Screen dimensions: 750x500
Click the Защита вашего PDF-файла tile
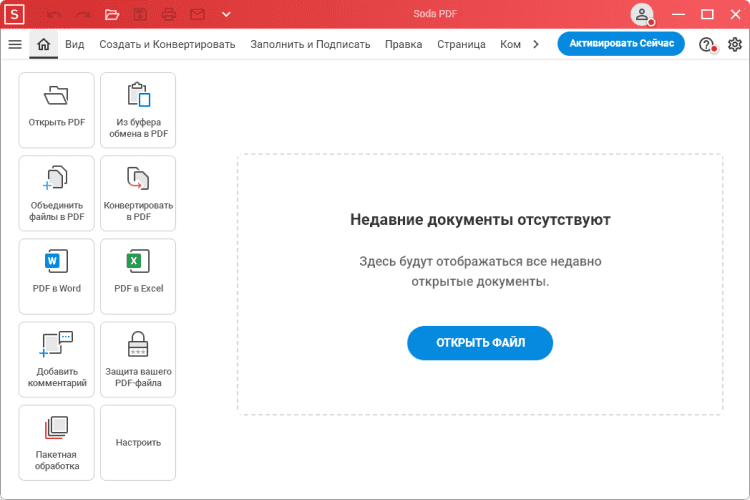(138, 360)
